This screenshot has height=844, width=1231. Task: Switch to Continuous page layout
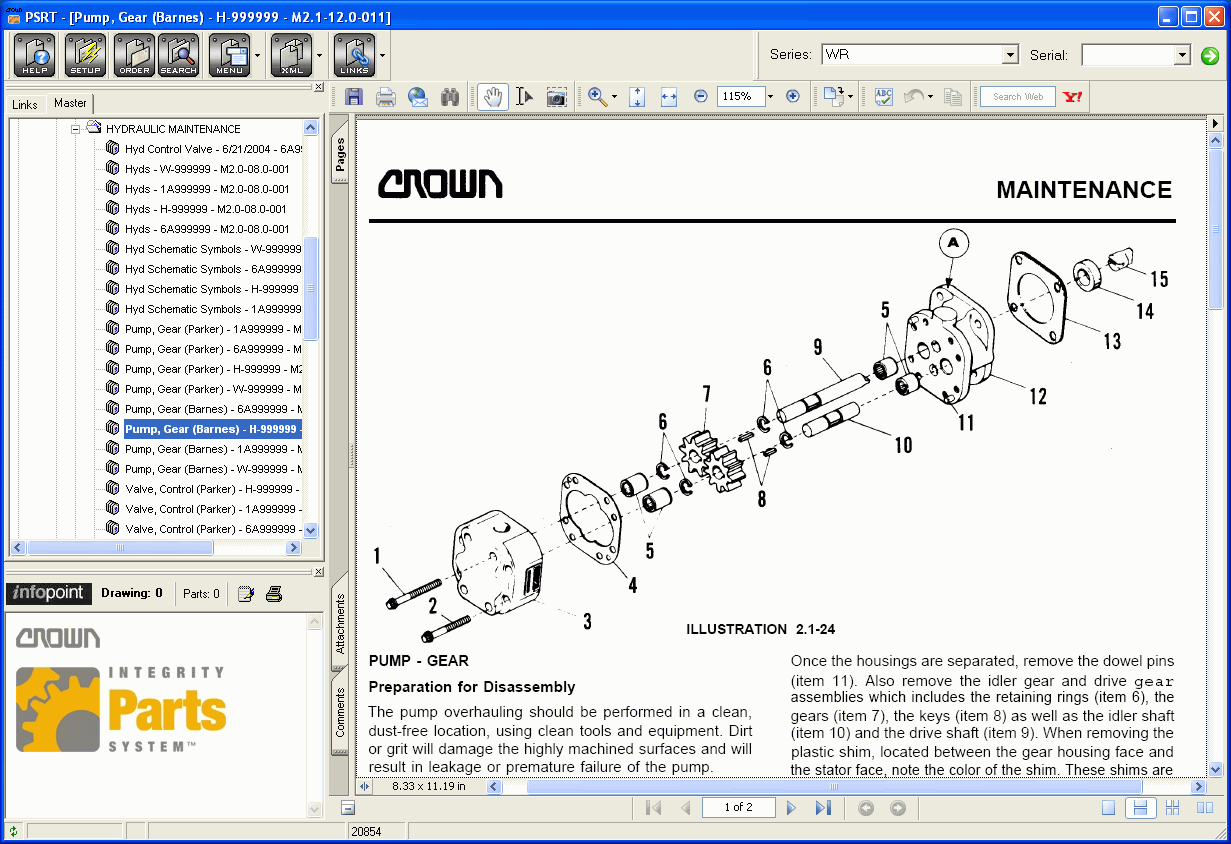pos(1138,808)
